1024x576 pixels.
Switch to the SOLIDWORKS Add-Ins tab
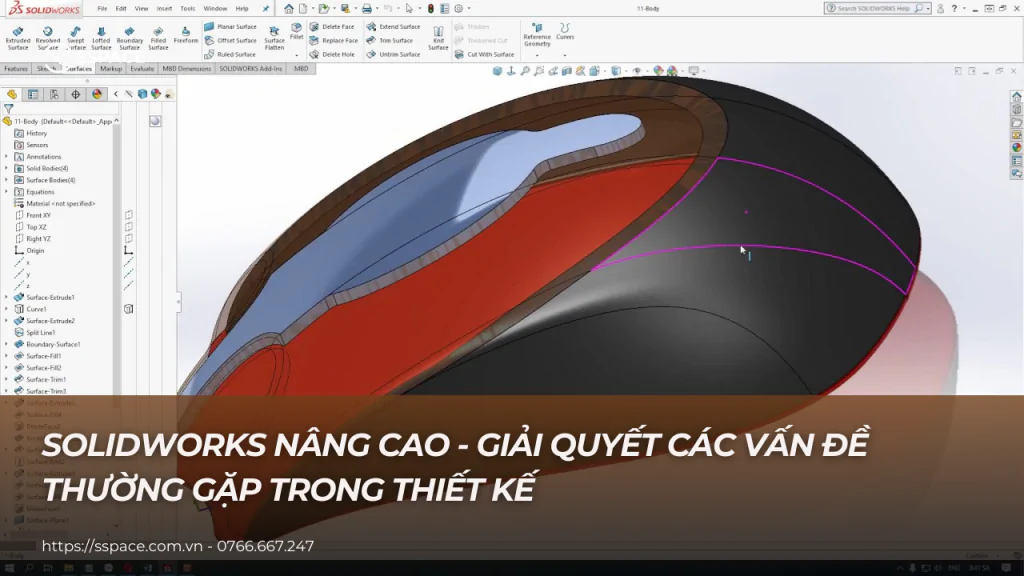(251, 69)
